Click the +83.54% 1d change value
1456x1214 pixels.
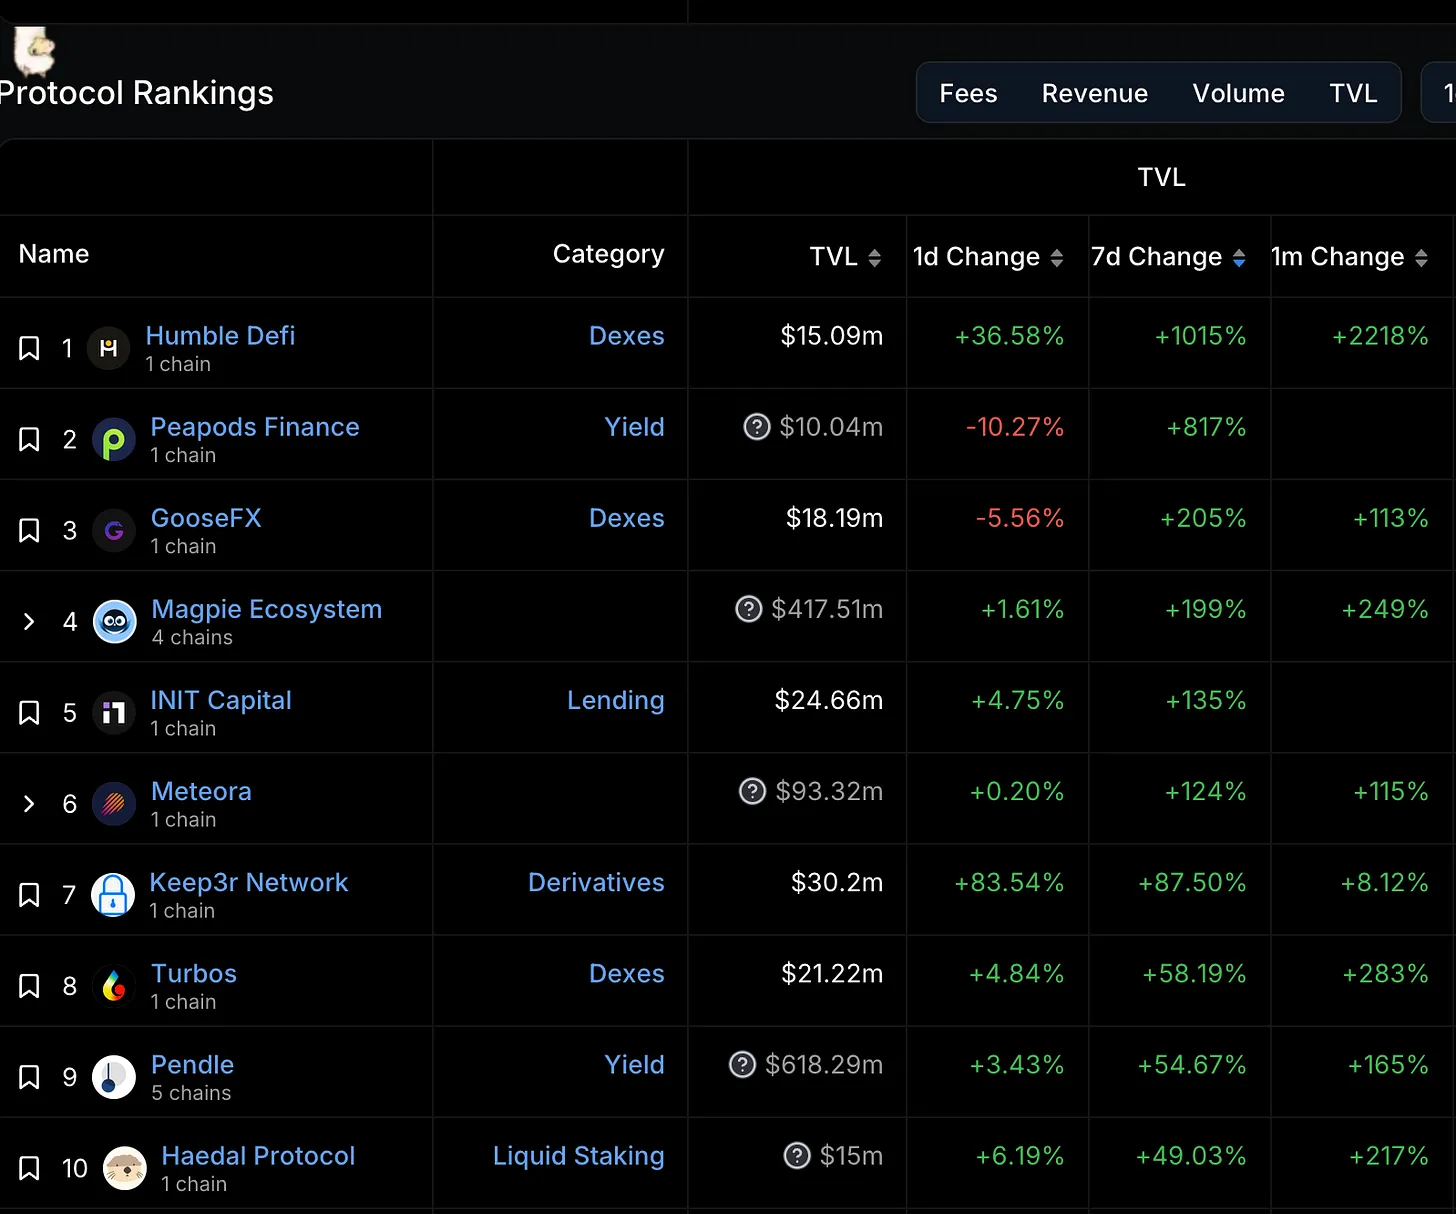pos(1009,882)
